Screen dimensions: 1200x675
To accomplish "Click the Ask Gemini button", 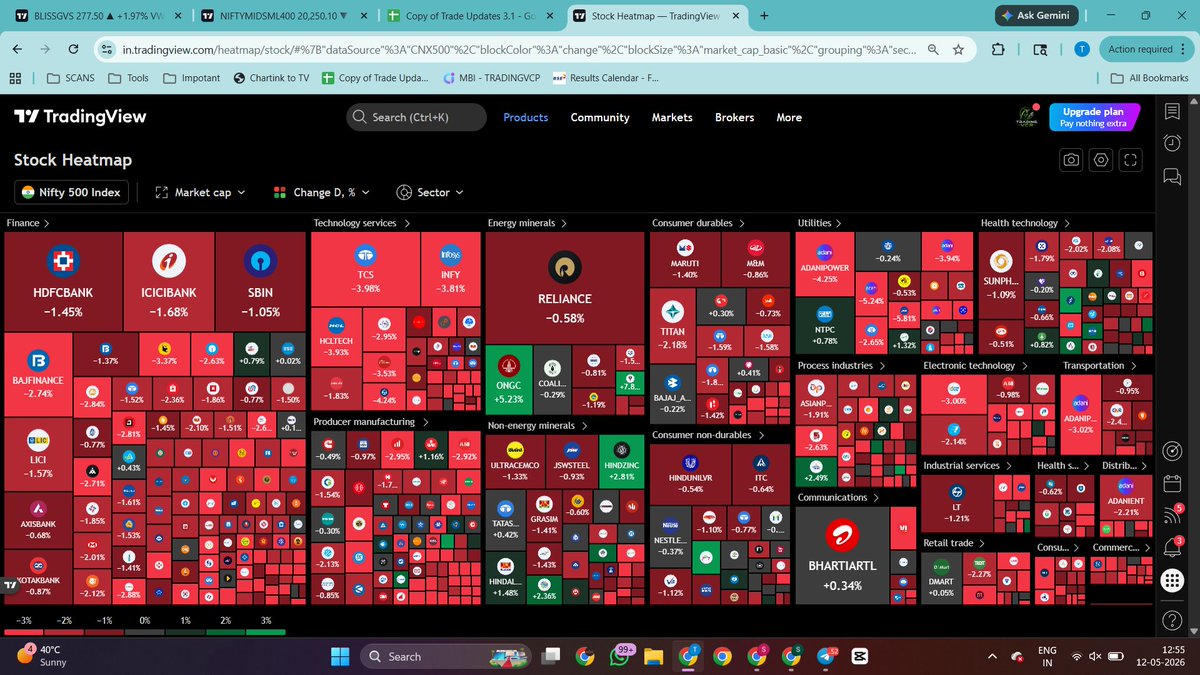I will tap(1035, 16).
